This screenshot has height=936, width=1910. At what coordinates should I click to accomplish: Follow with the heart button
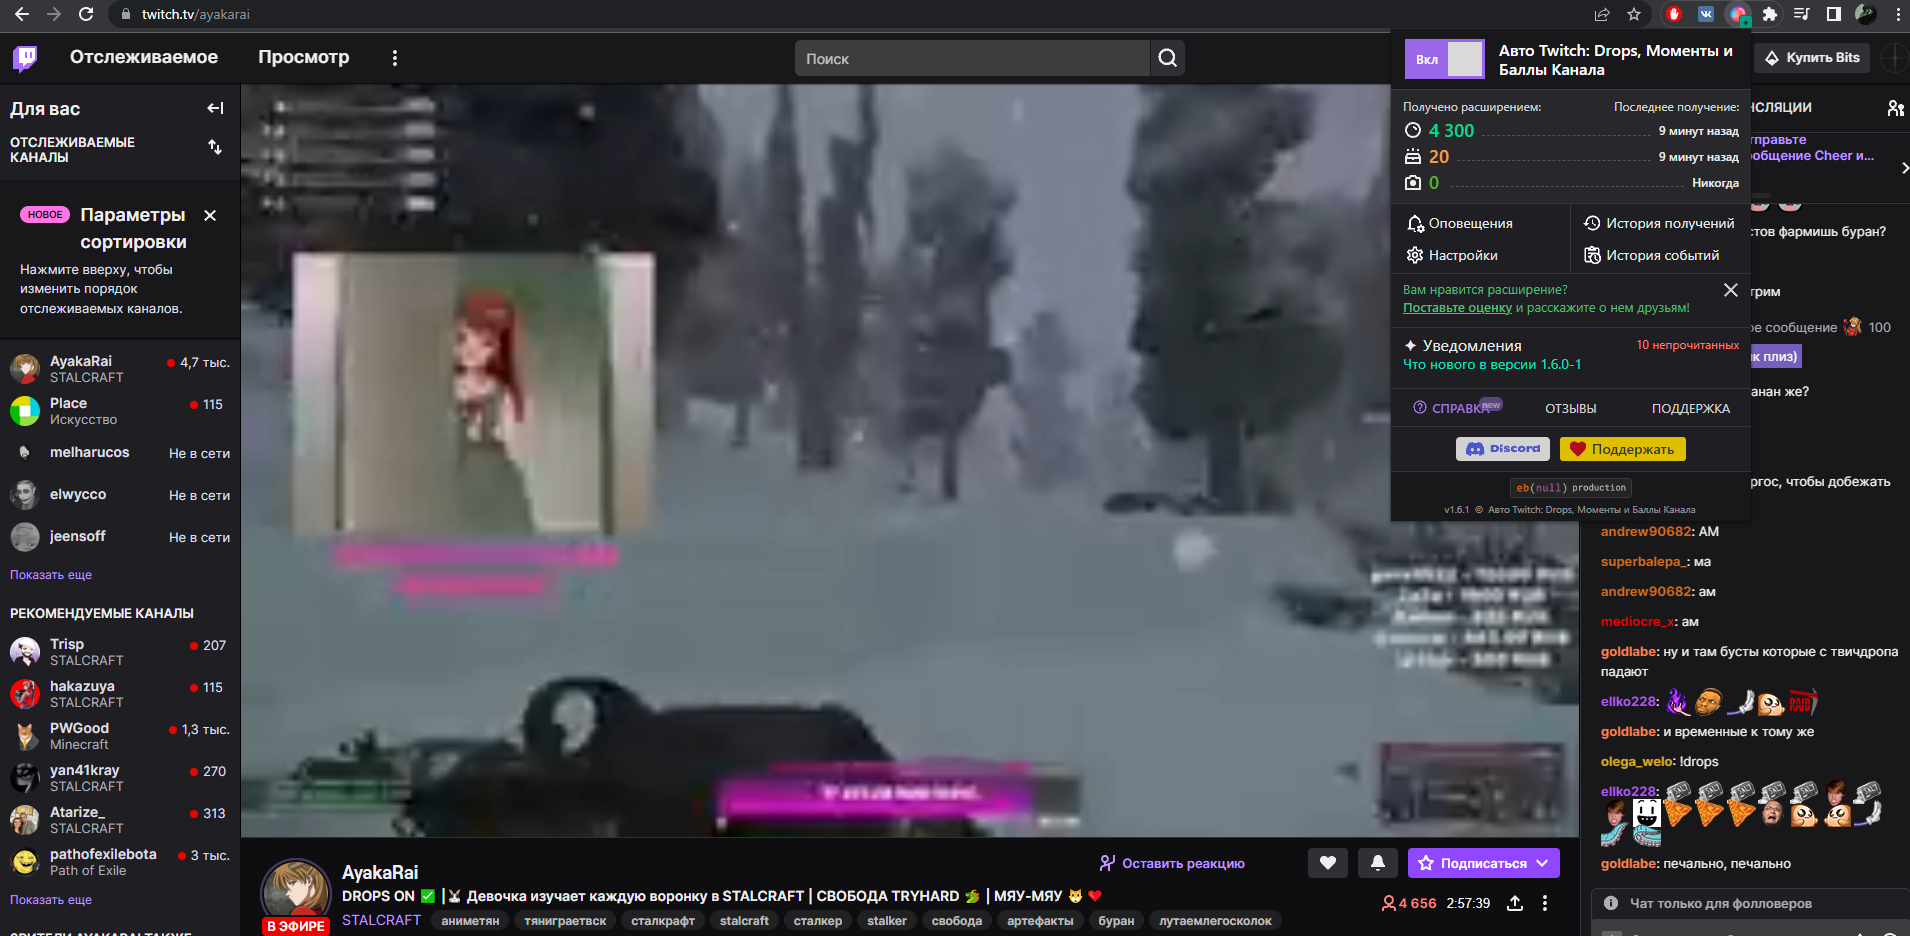coord(1328,863)
